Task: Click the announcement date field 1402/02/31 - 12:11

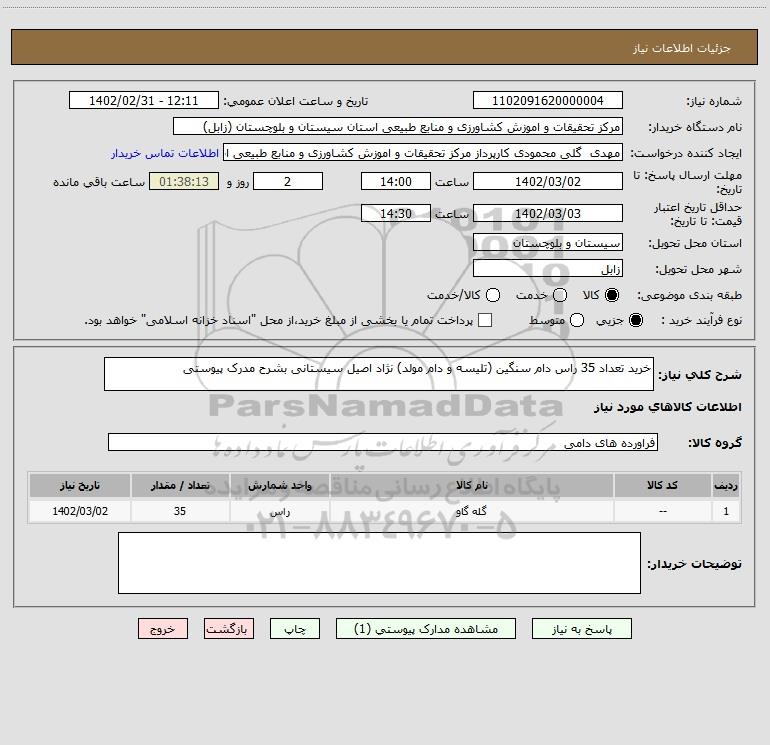Action: coord(143,100)
